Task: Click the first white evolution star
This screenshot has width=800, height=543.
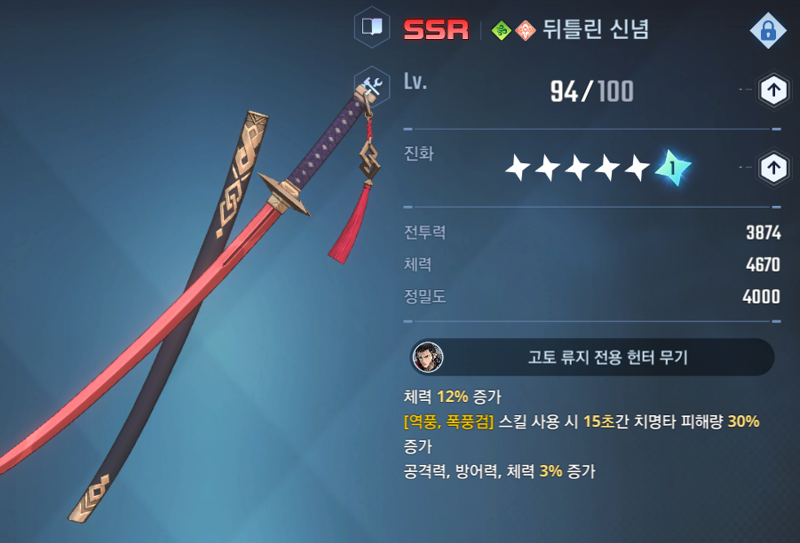Action: coord(517,167)
